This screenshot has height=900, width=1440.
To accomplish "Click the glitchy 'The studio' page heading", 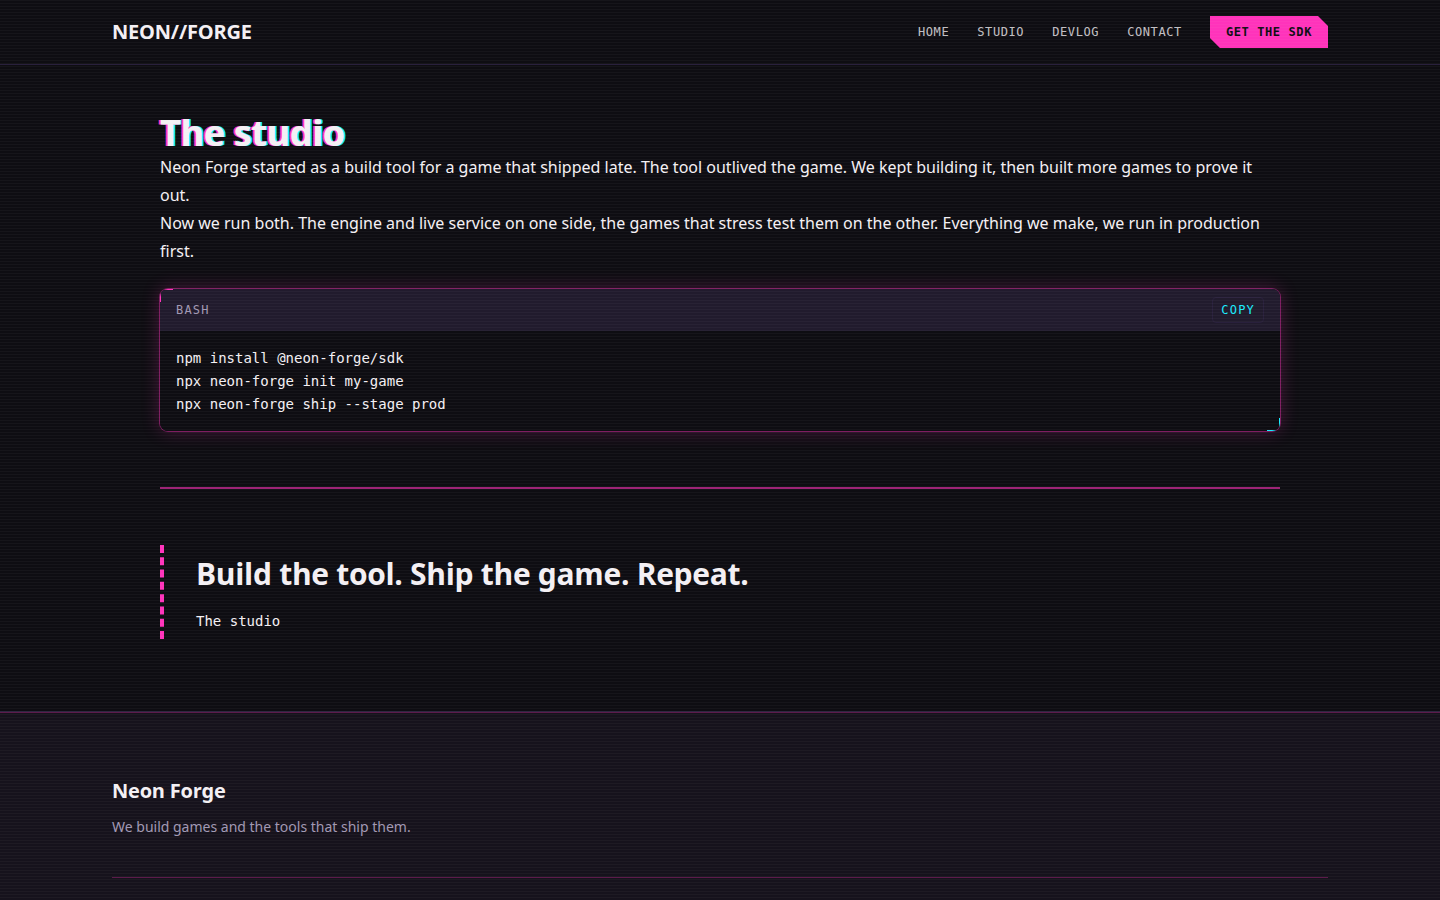I will 252,133.
